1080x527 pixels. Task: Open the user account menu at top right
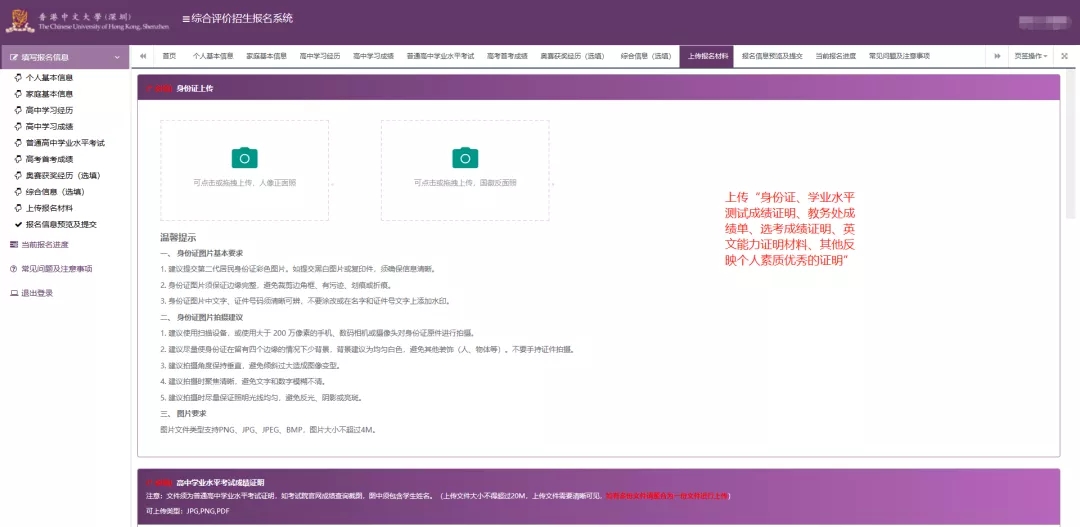tap(1040, 20)
